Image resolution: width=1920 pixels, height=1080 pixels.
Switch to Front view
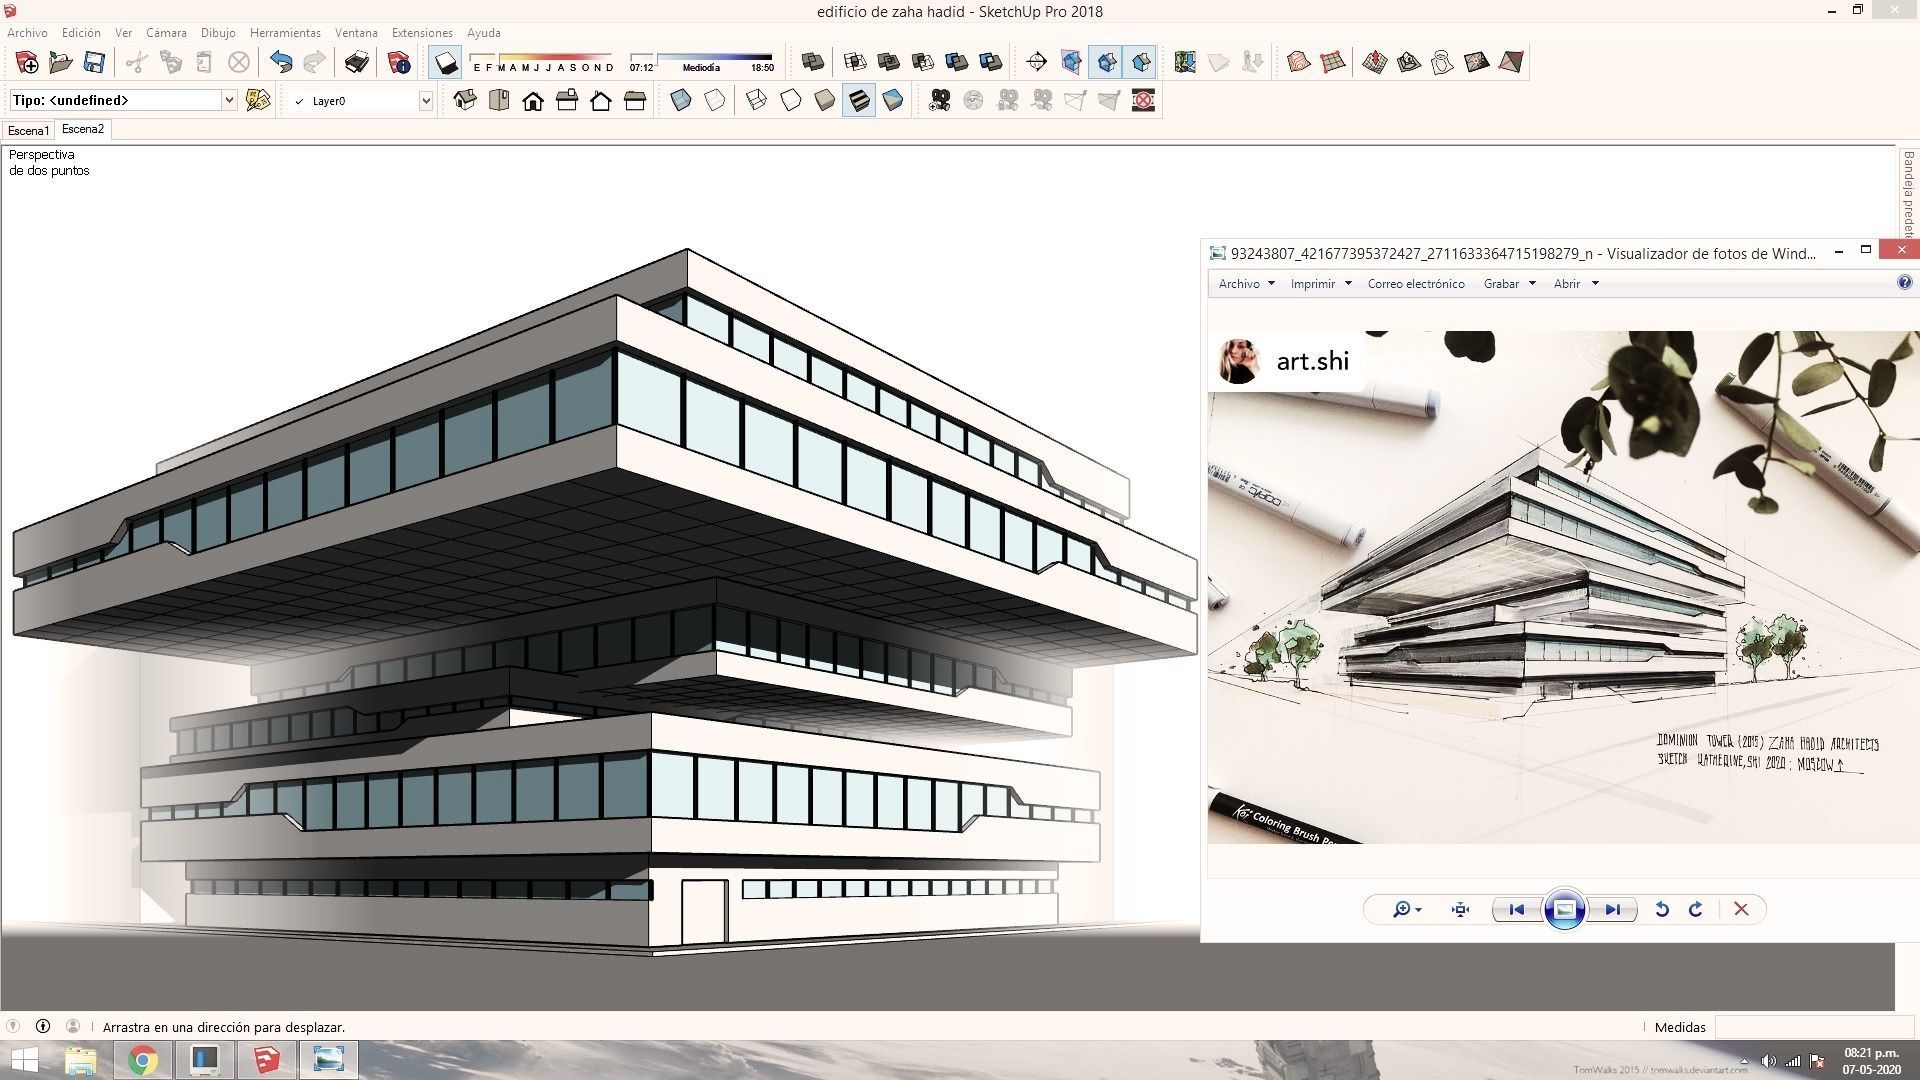[533, 100]
